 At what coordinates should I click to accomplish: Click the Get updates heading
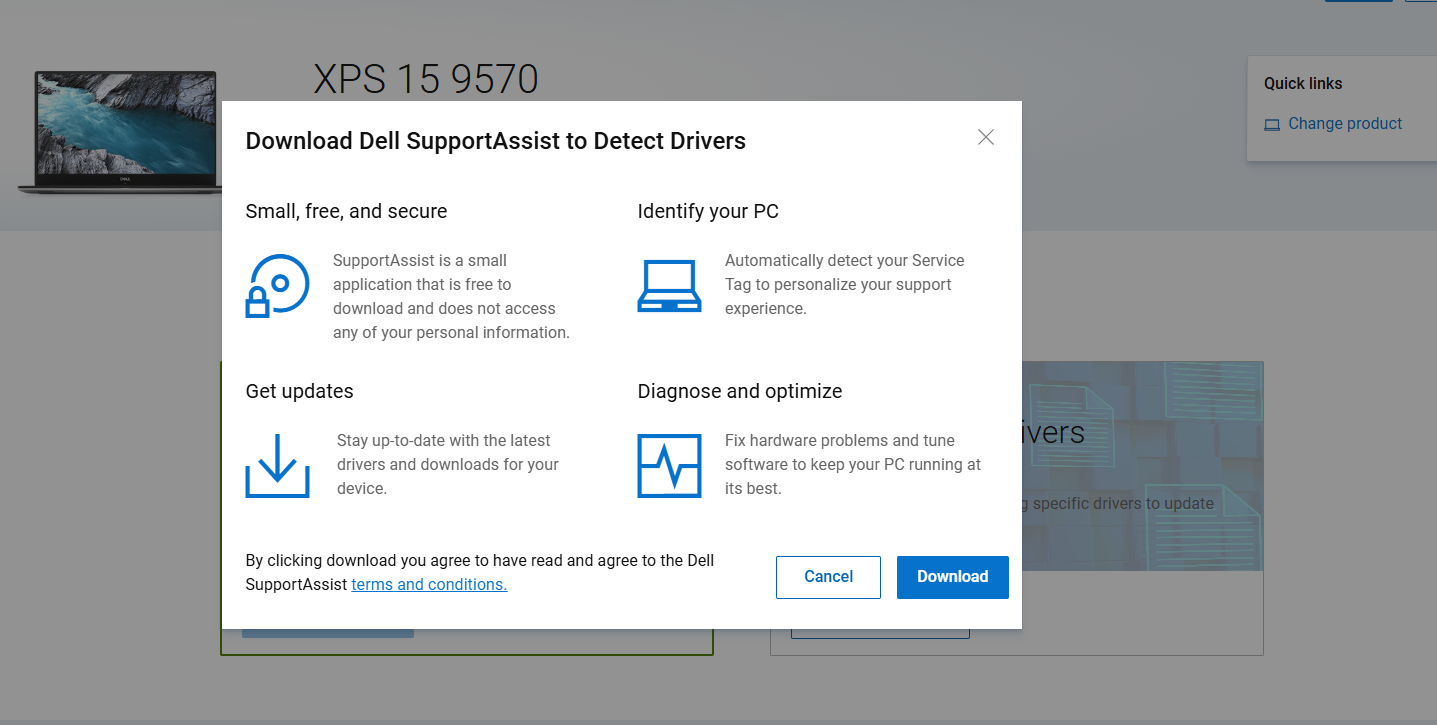tap(299, 391)
